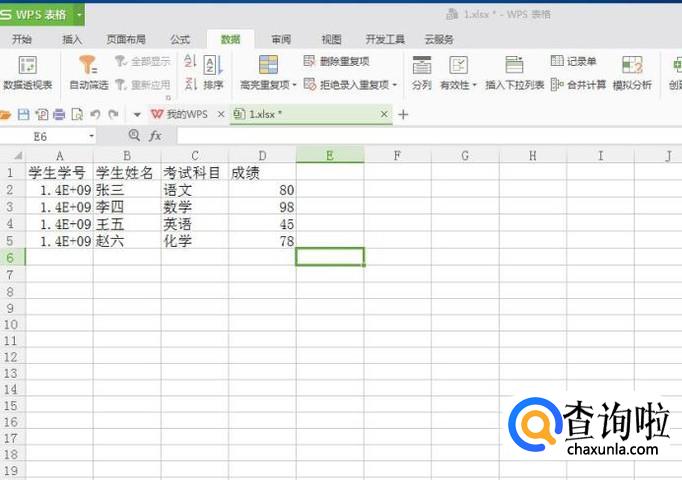Expand the filter group dialog launcher
682x480 pixels.
pyautogui.click(x=168, y=98)
